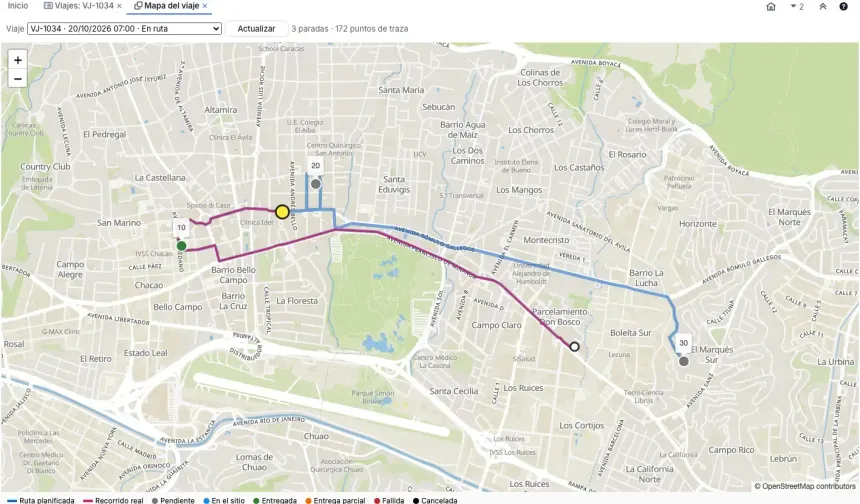Zoom in on the map

point(18,60)
